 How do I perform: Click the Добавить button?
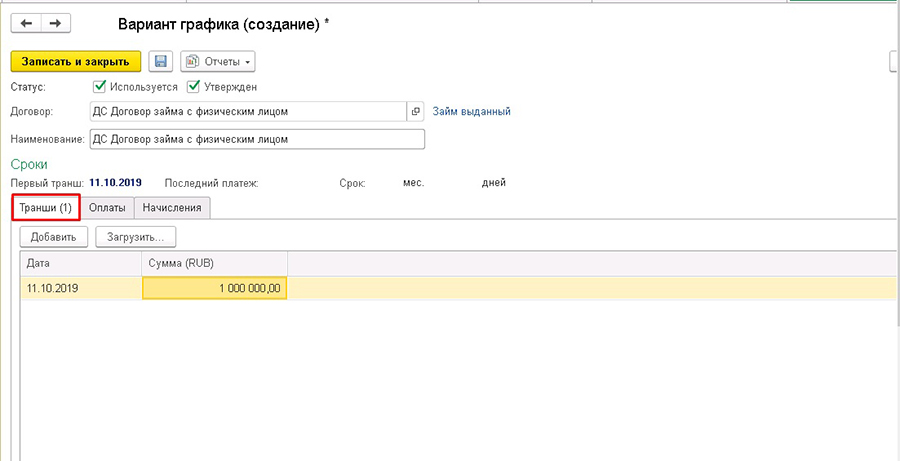click(53, 237)
